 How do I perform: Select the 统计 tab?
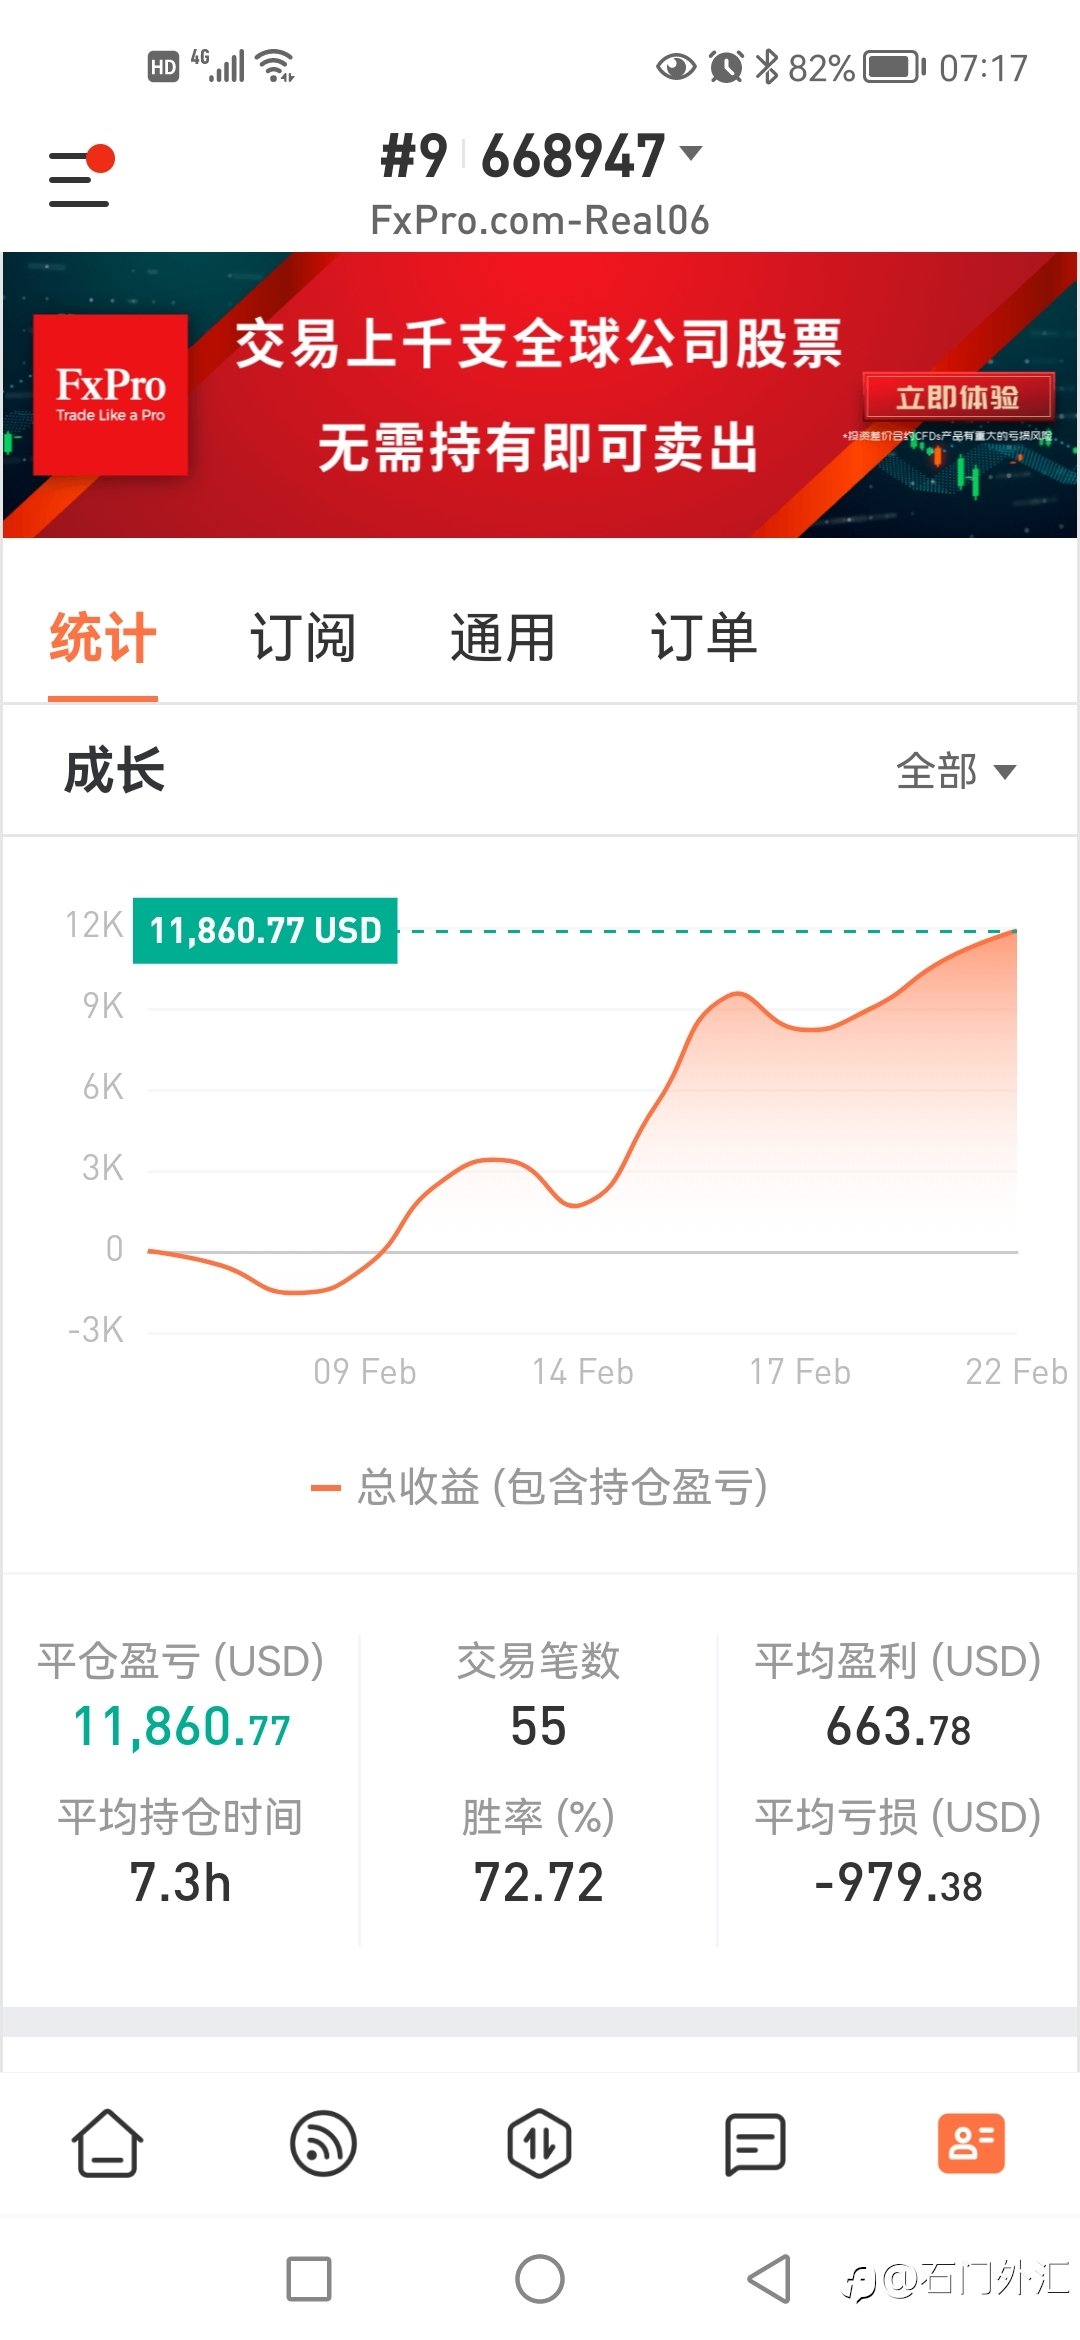pos(103,637)
